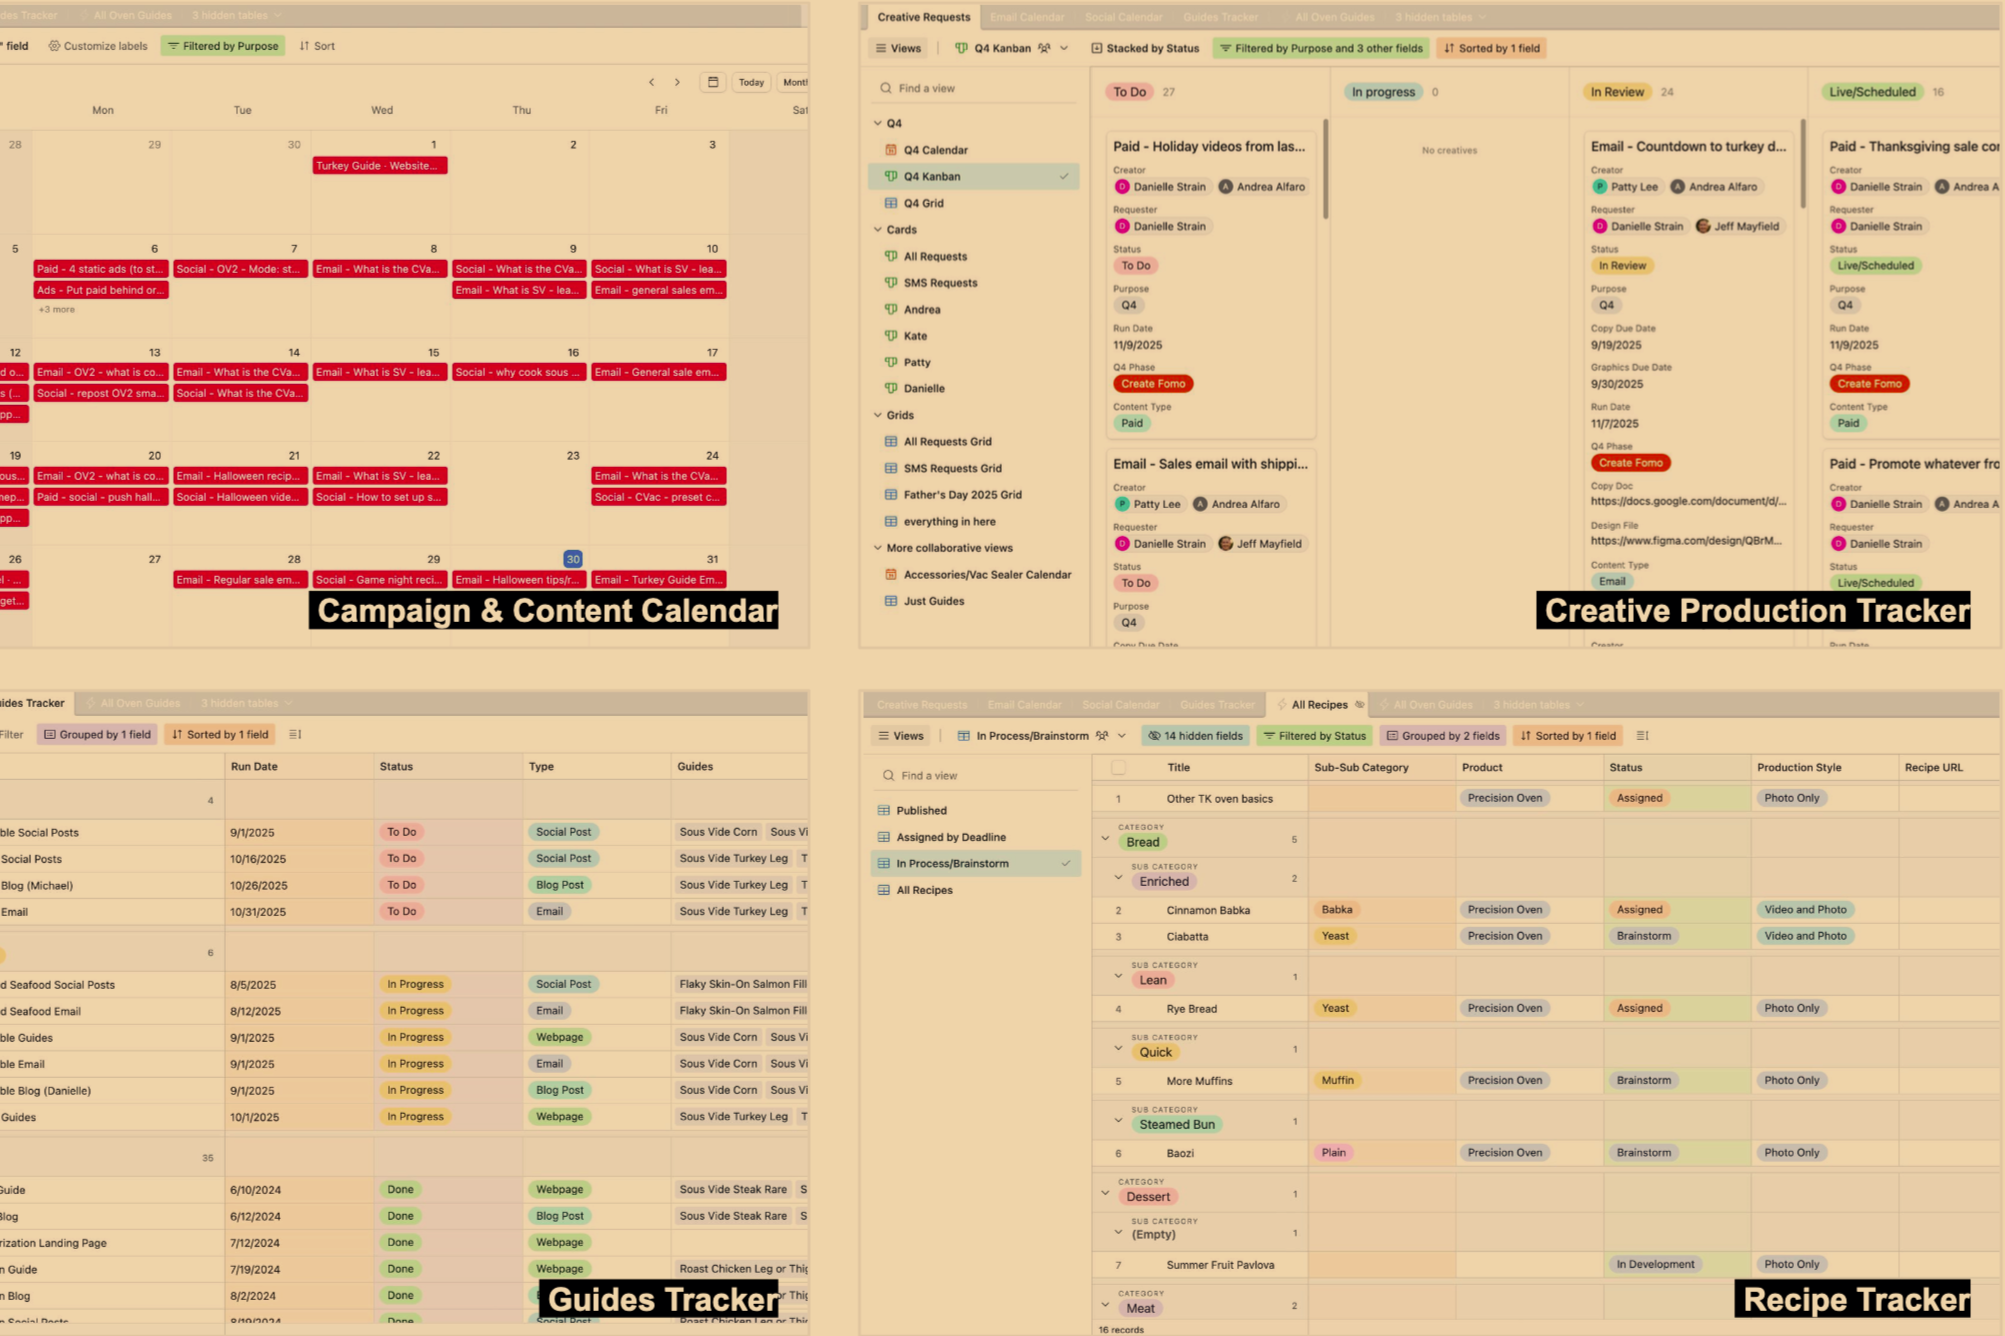
Task: Collapse the Q4 section in views sidebar
Action: coord(878,123)
